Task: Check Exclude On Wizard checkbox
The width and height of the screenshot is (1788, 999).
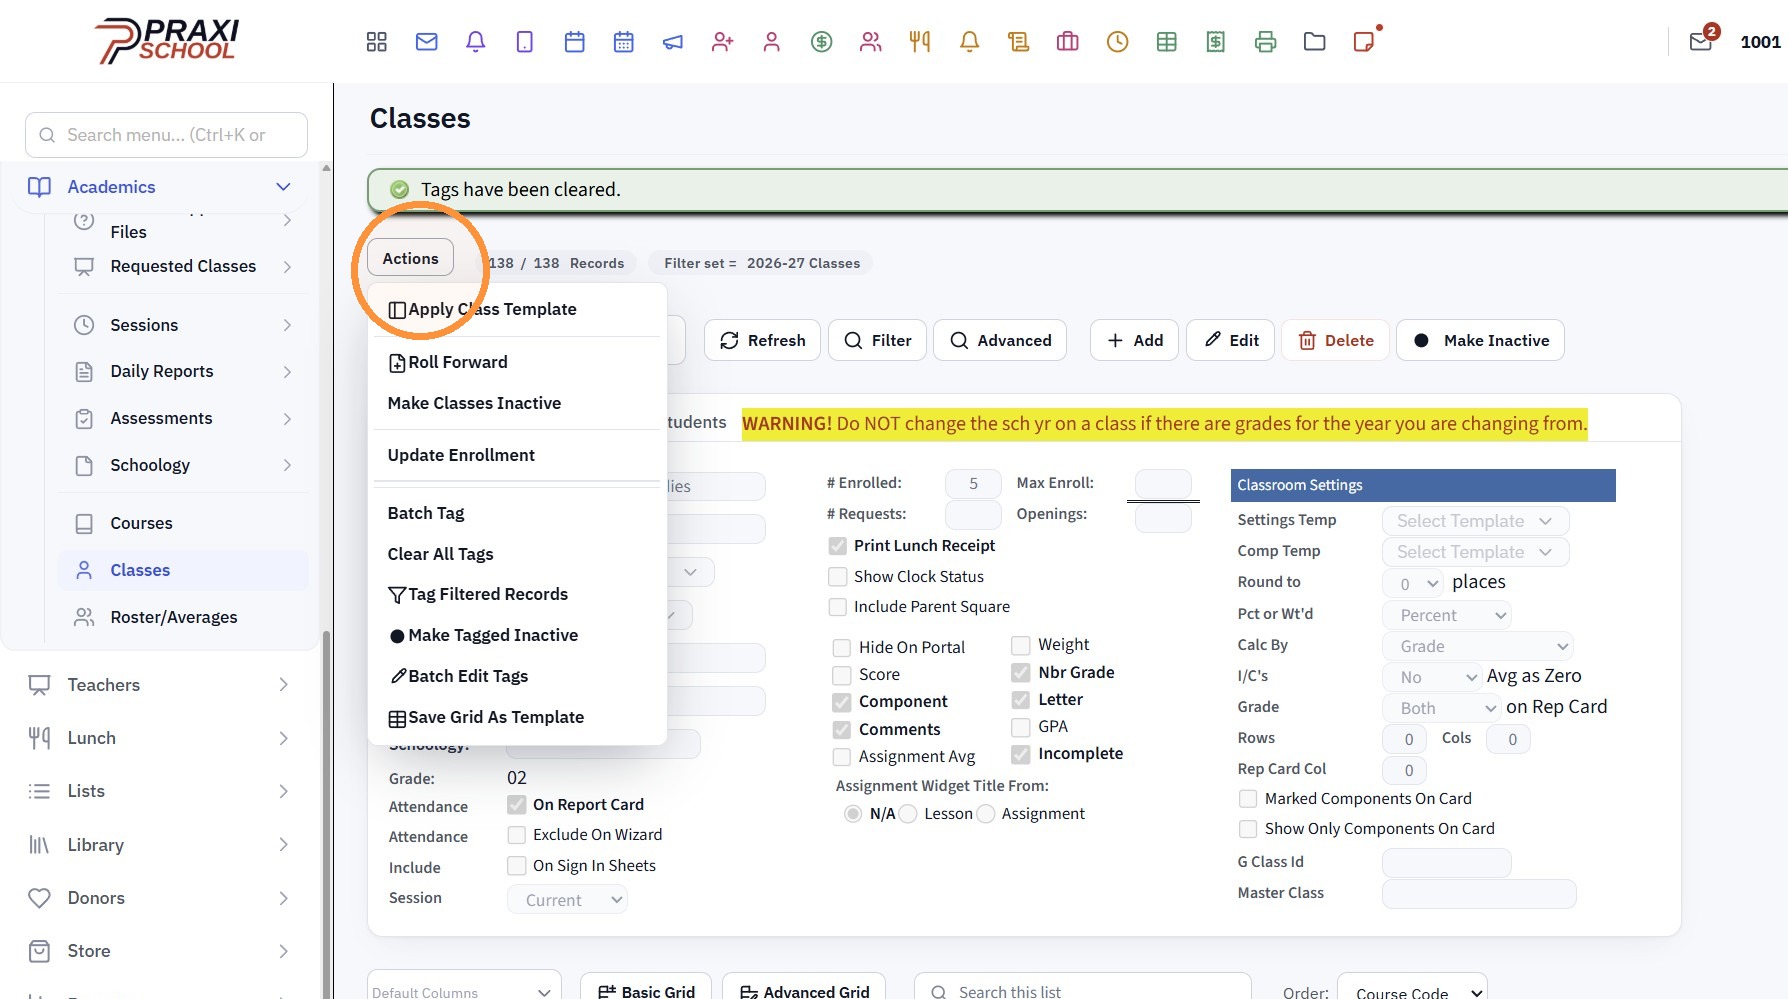Action: (517, 835)
